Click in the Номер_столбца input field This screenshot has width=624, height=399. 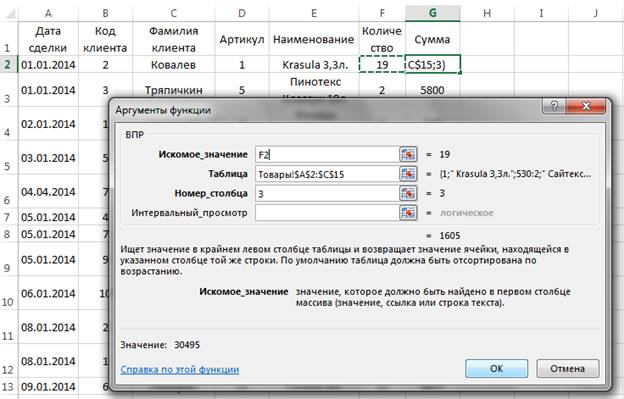327,193
